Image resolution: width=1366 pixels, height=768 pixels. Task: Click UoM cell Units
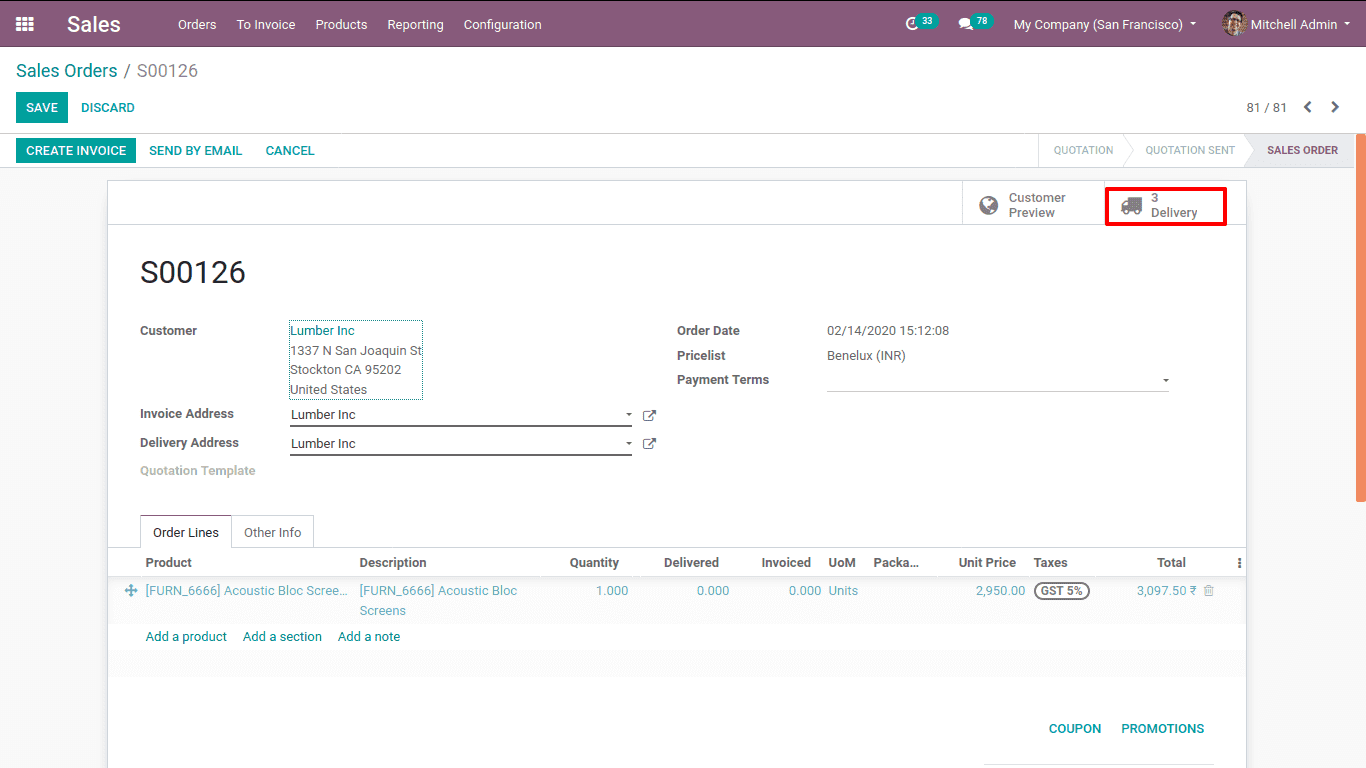click(x=843, y=591)
